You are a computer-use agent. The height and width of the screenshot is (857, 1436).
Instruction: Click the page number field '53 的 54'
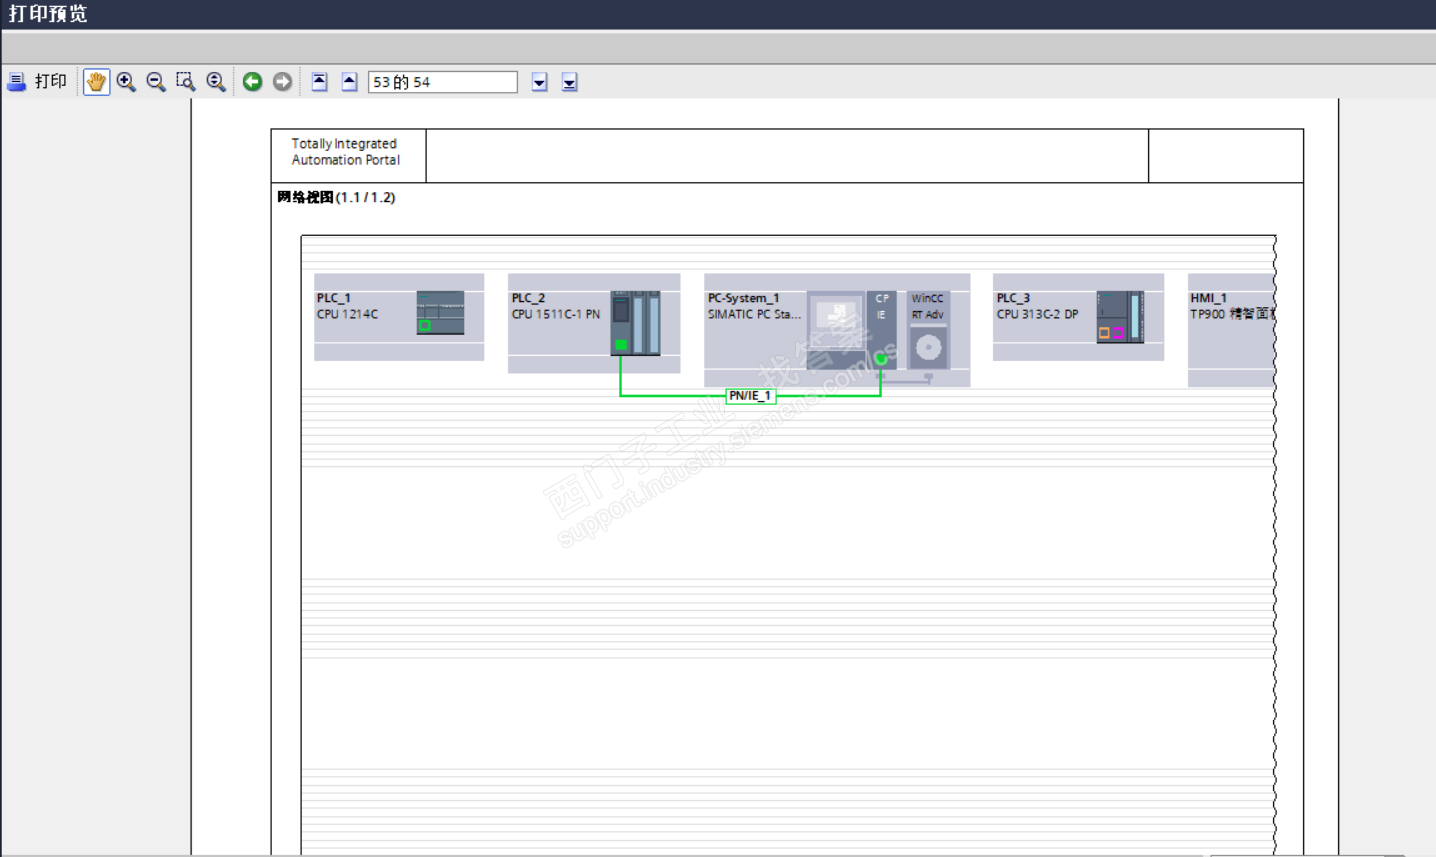click(x=443, y=82)
